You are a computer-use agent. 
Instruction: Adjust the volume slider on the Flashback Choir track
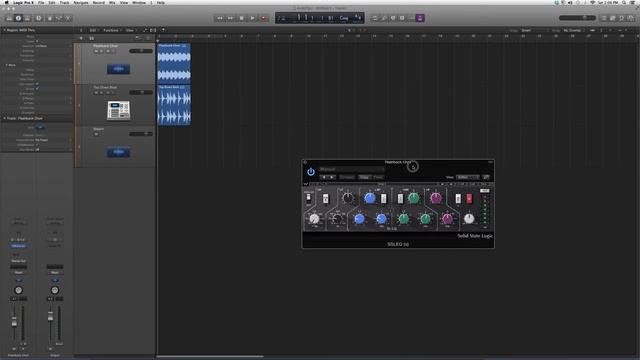point(141,51)
